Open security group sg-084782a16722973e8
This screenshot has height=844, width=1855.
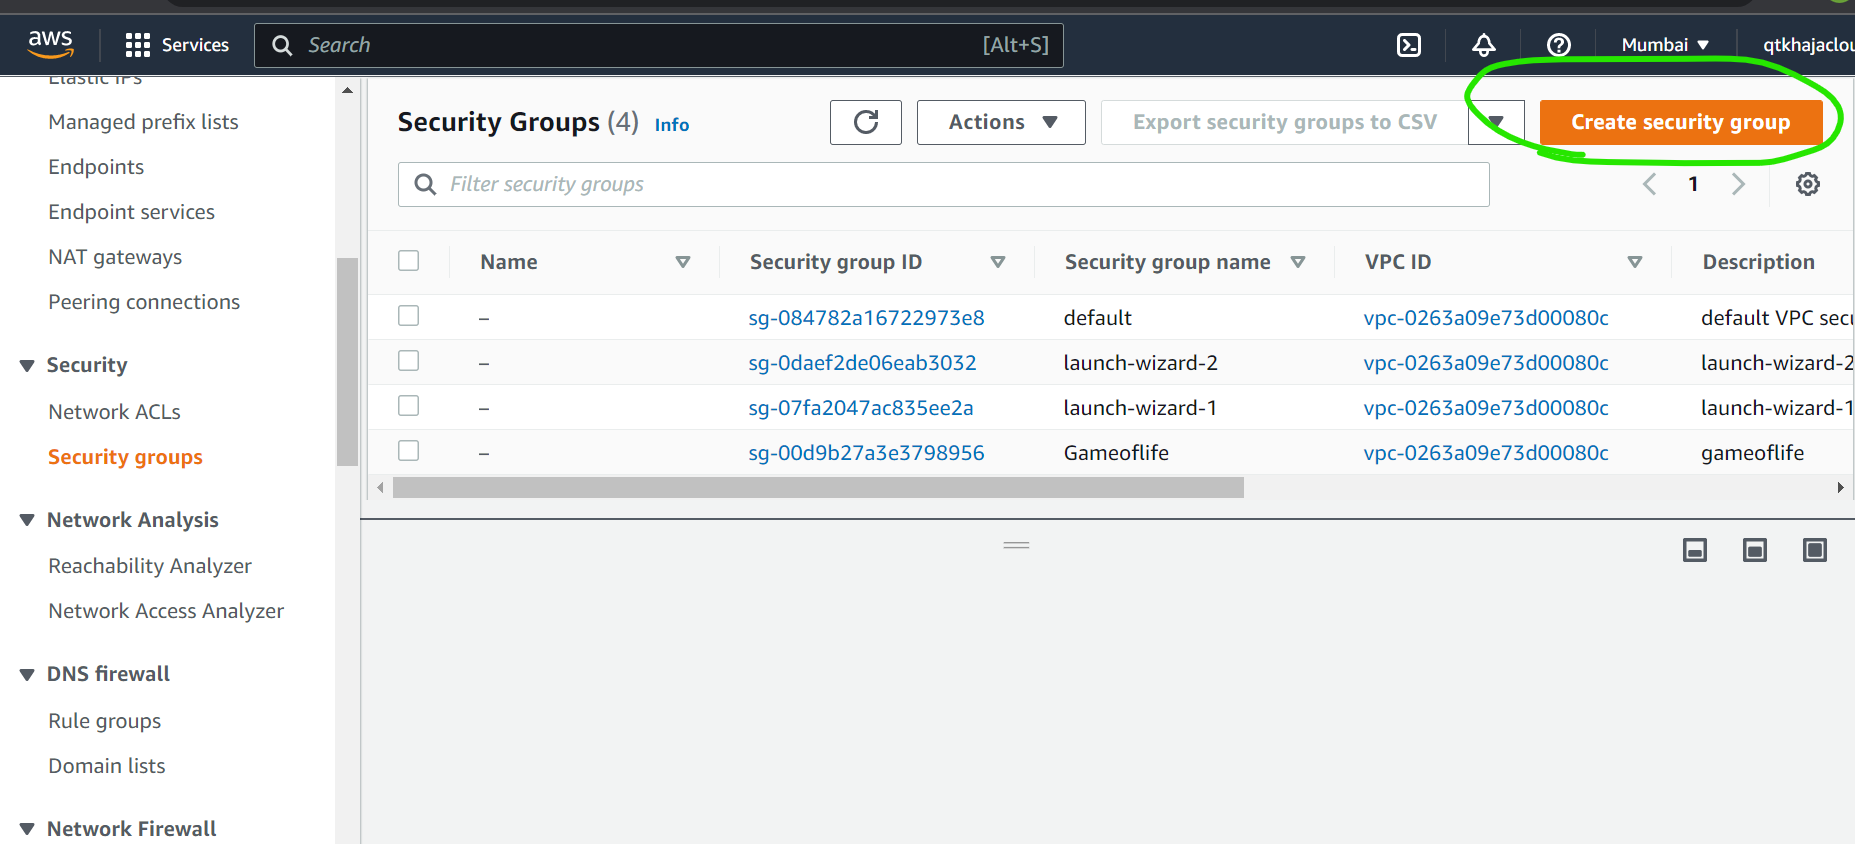[x=866, y=318]
